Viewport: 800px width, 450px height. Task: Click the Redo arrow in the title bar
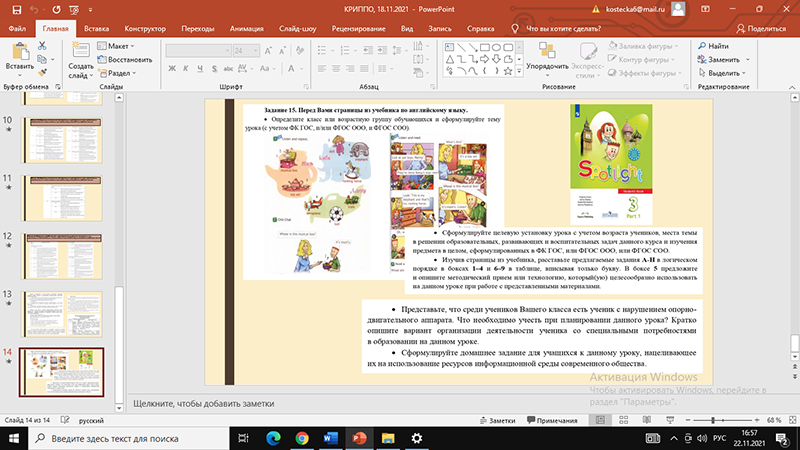click(x=56, y=10)
